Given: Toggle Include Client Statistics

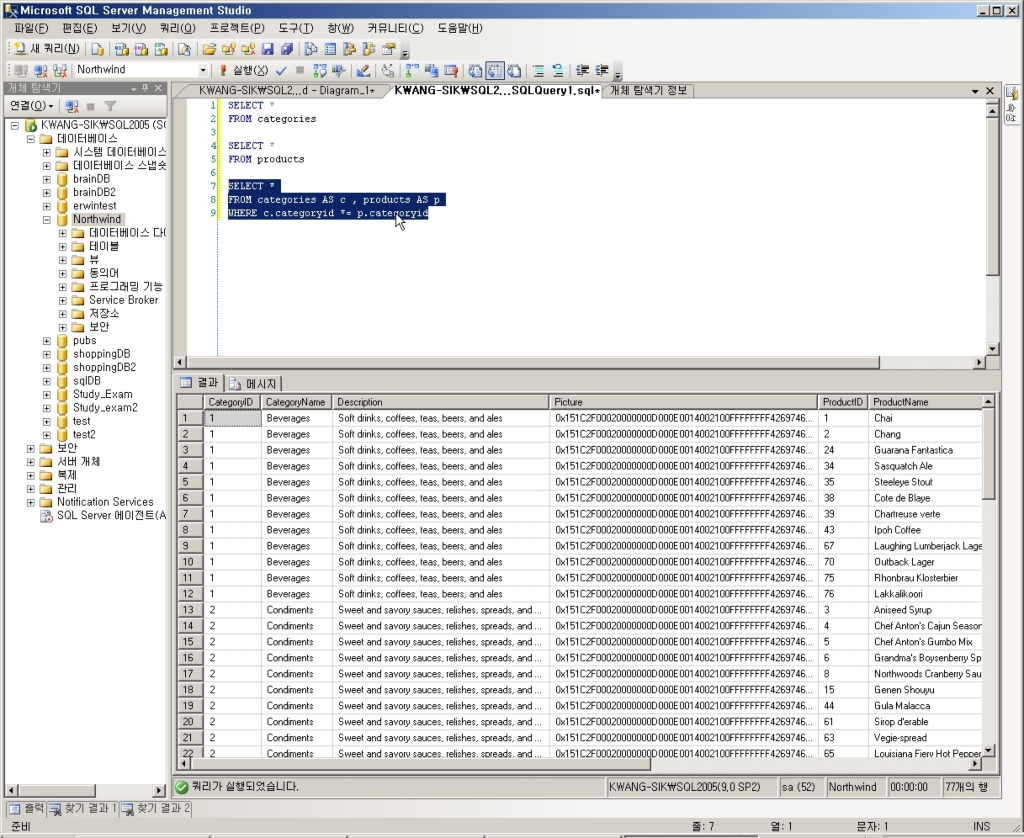Looking at the screenshot, I should [432, 70].
